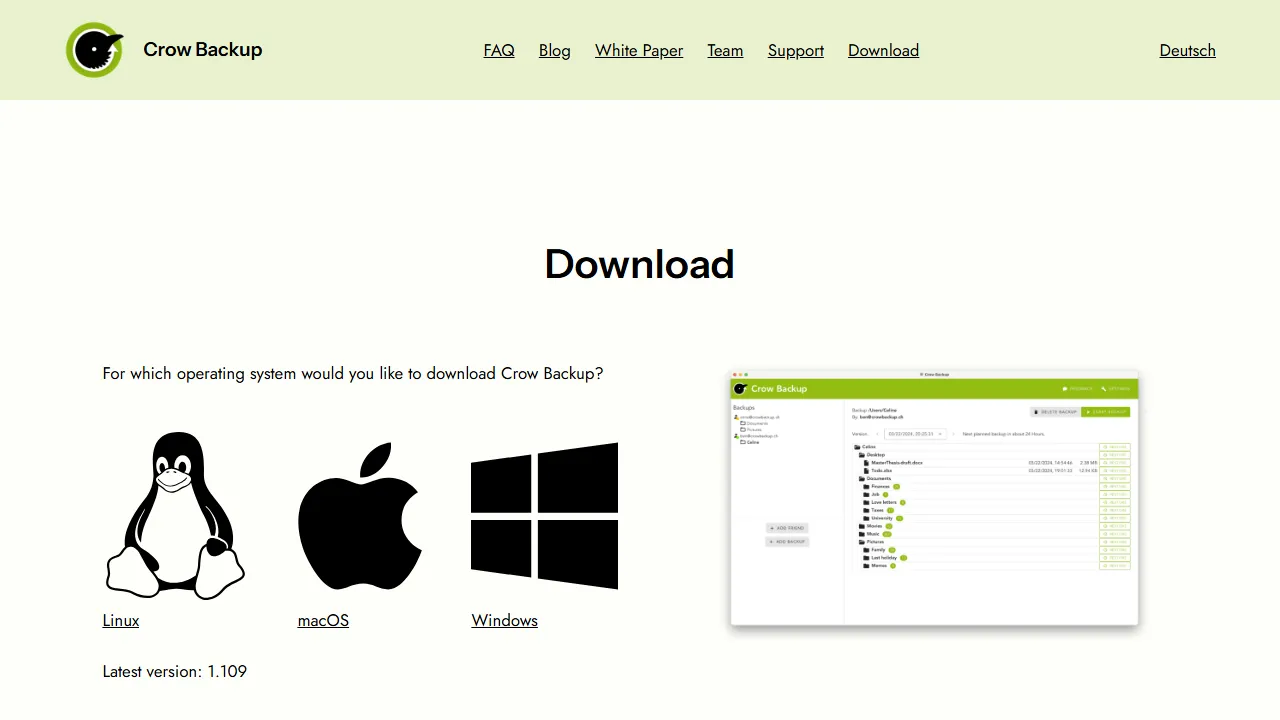Select the Linux penguin download icon
1280x720 pixels.
pos(175,516)
